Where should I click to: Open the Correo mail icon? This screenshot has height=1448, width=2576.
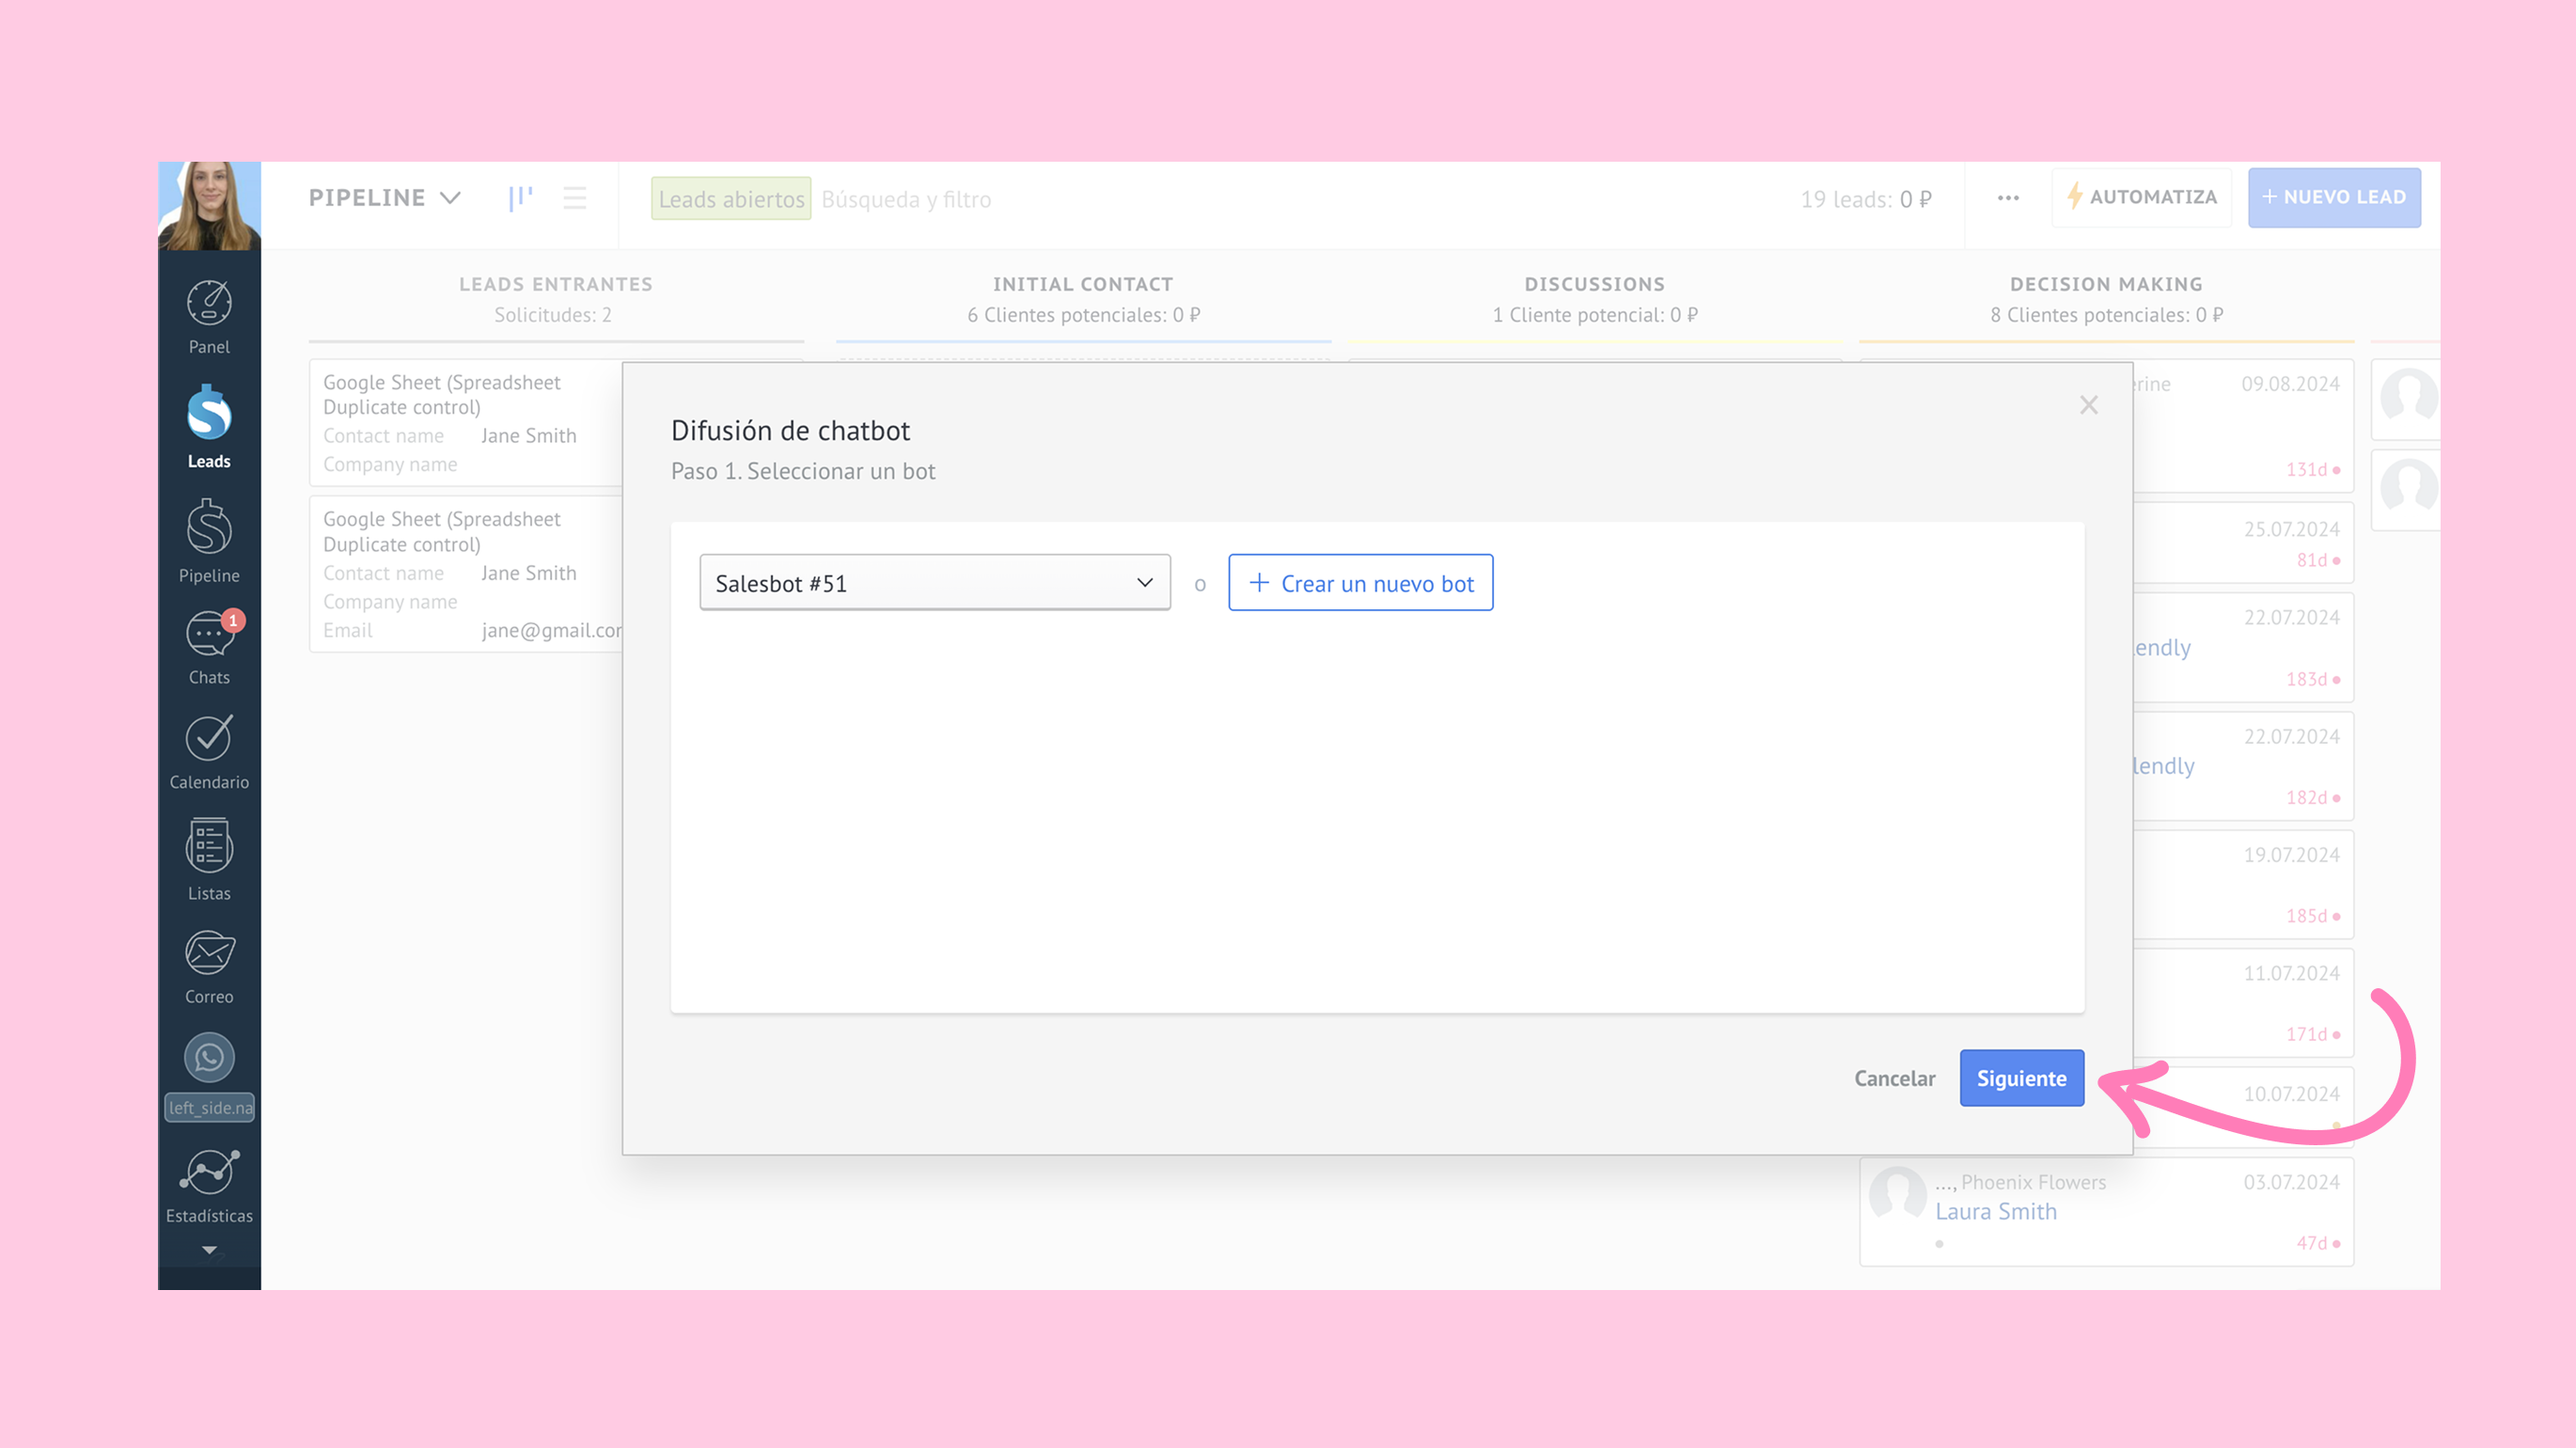tap(209, 967)
